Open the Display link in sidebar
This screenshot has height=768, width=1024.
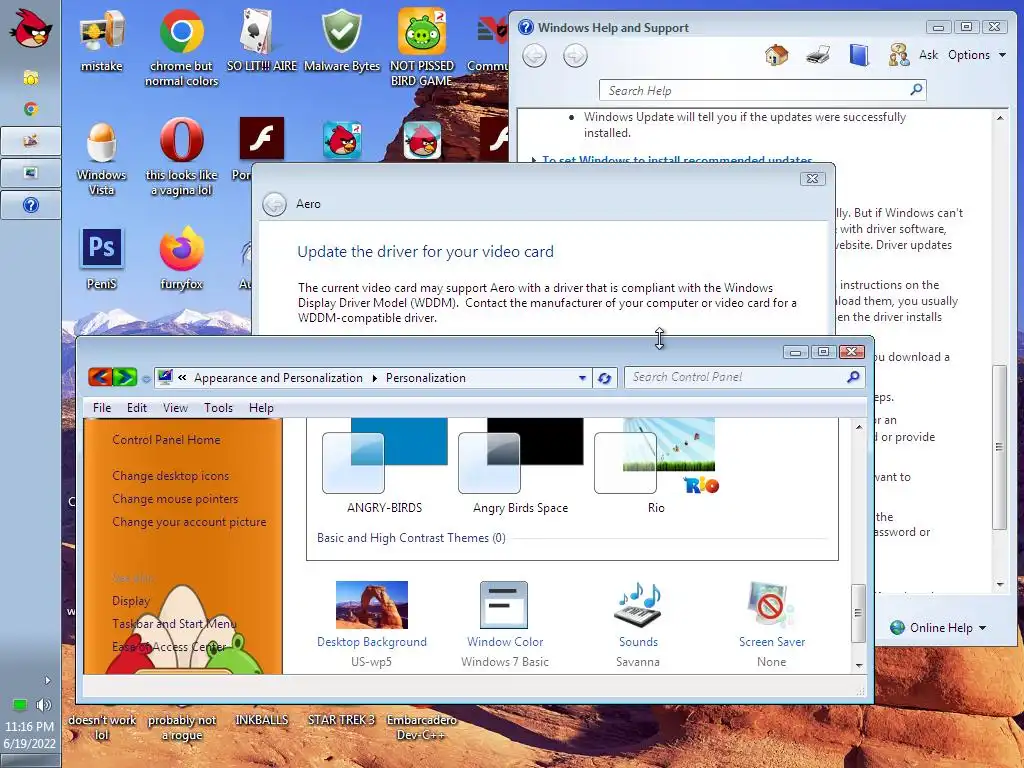[x=131, y=601]
